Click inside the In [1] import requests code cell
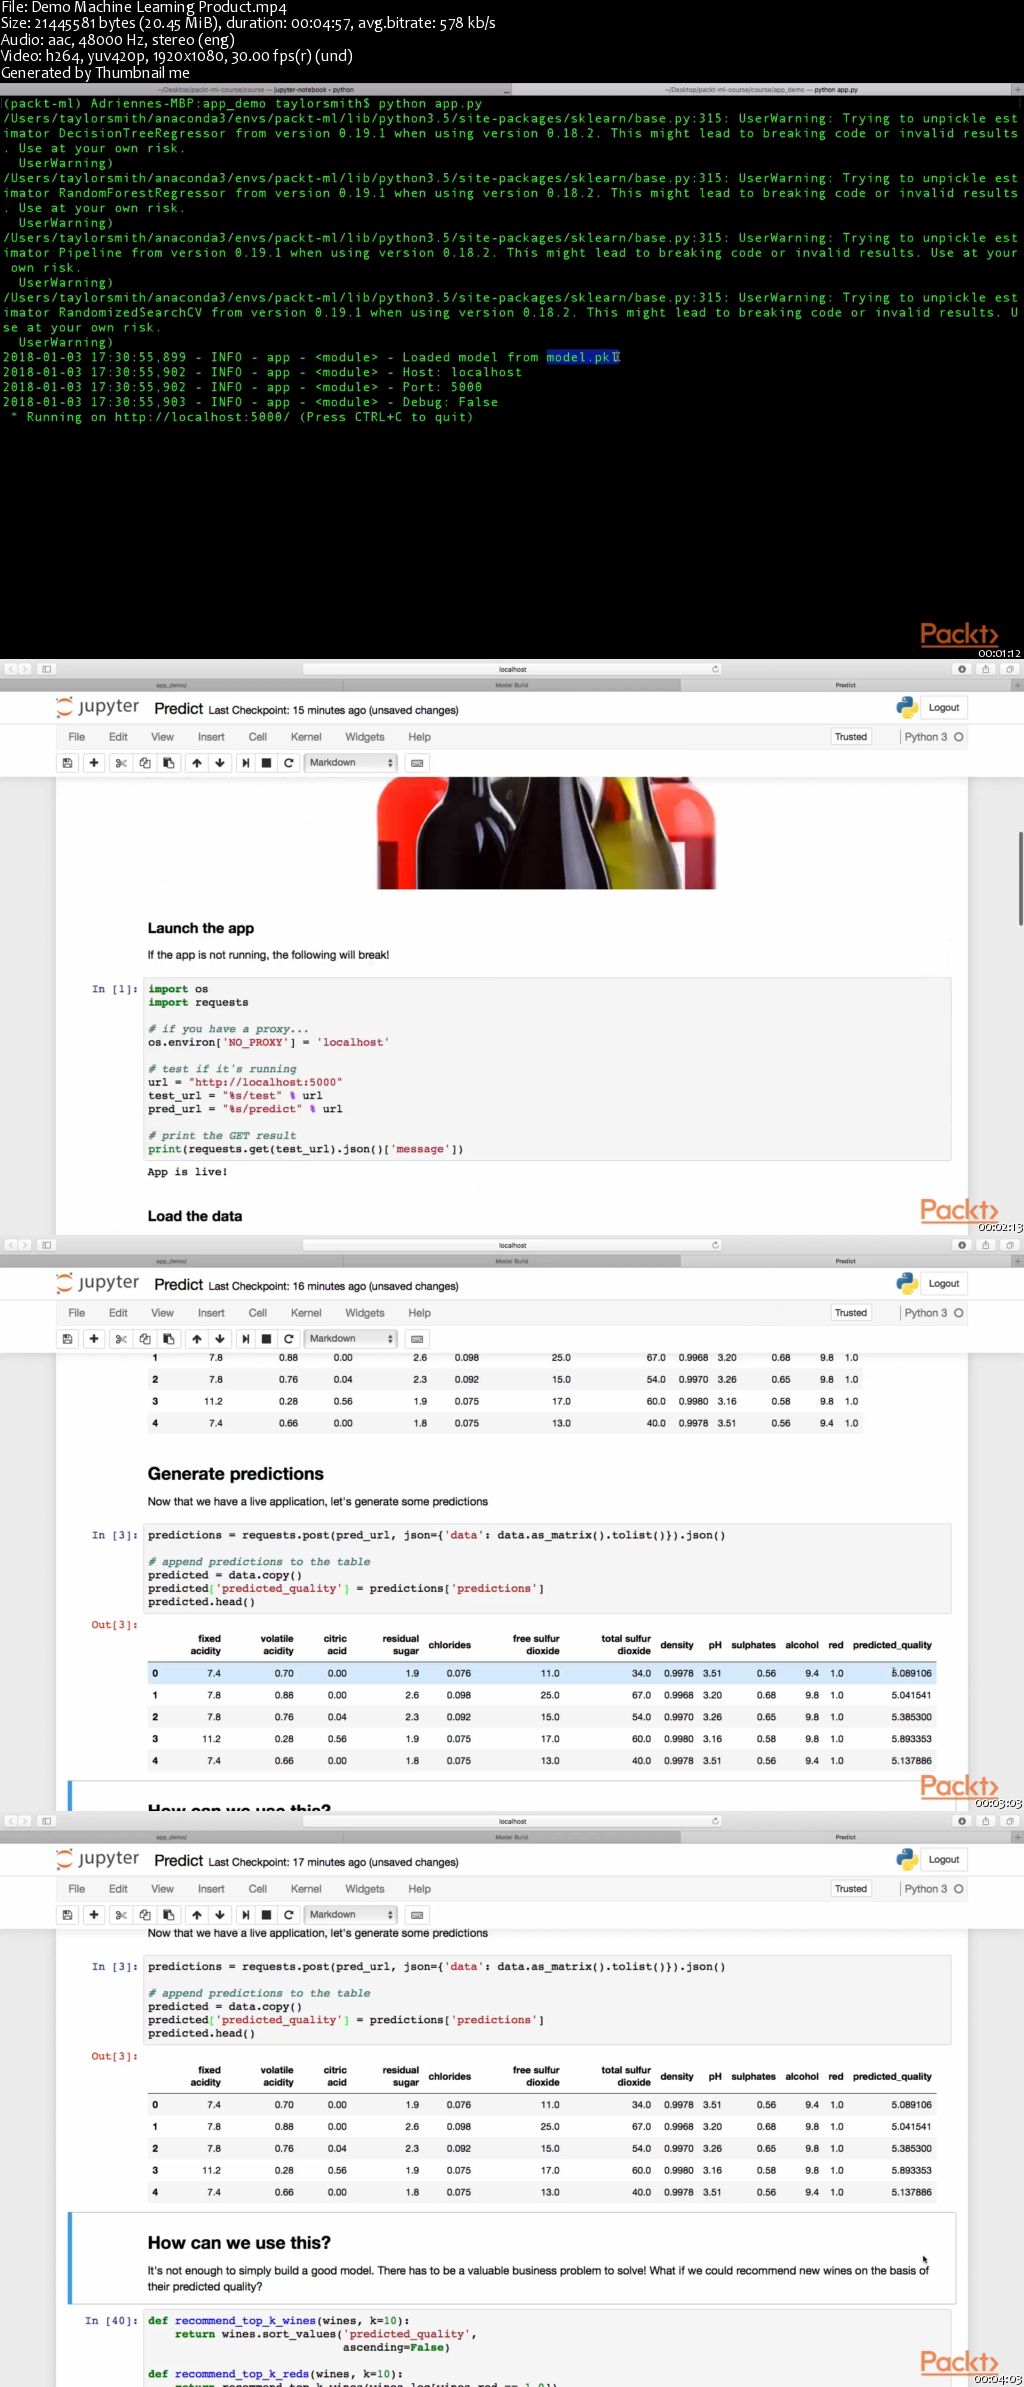 548,1069
